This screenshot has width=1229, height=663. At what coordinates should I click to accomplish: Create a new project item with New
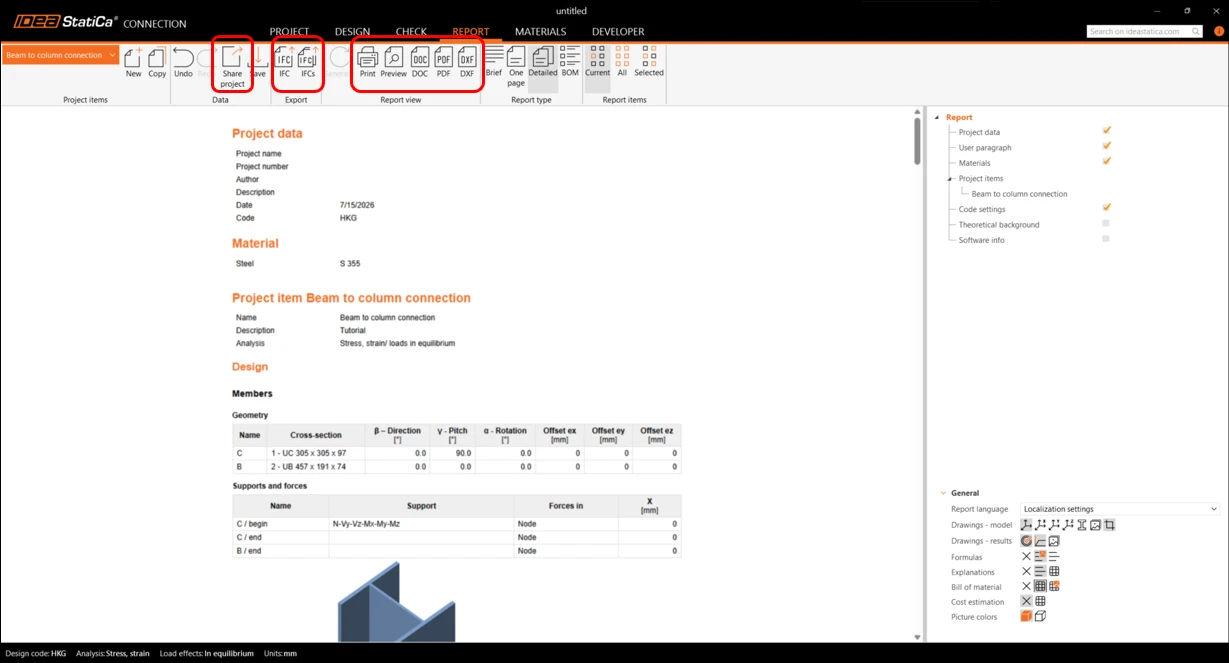pos(133,61)
